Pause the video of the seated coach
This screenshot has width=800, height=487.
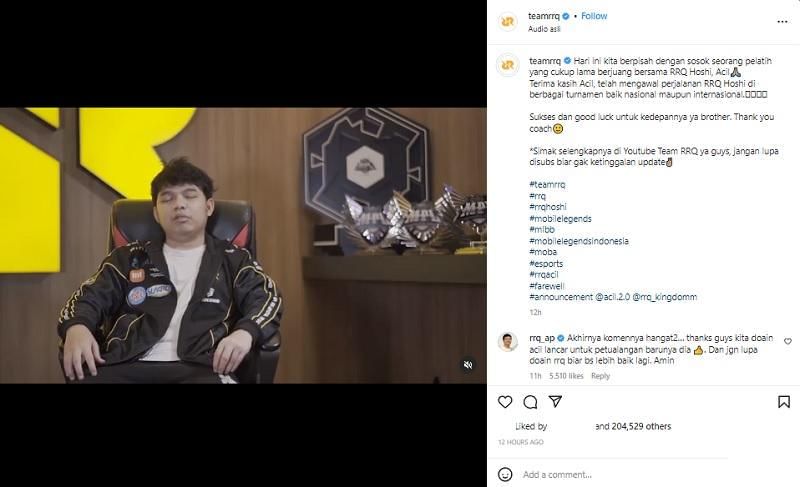(x=243, y=245)
